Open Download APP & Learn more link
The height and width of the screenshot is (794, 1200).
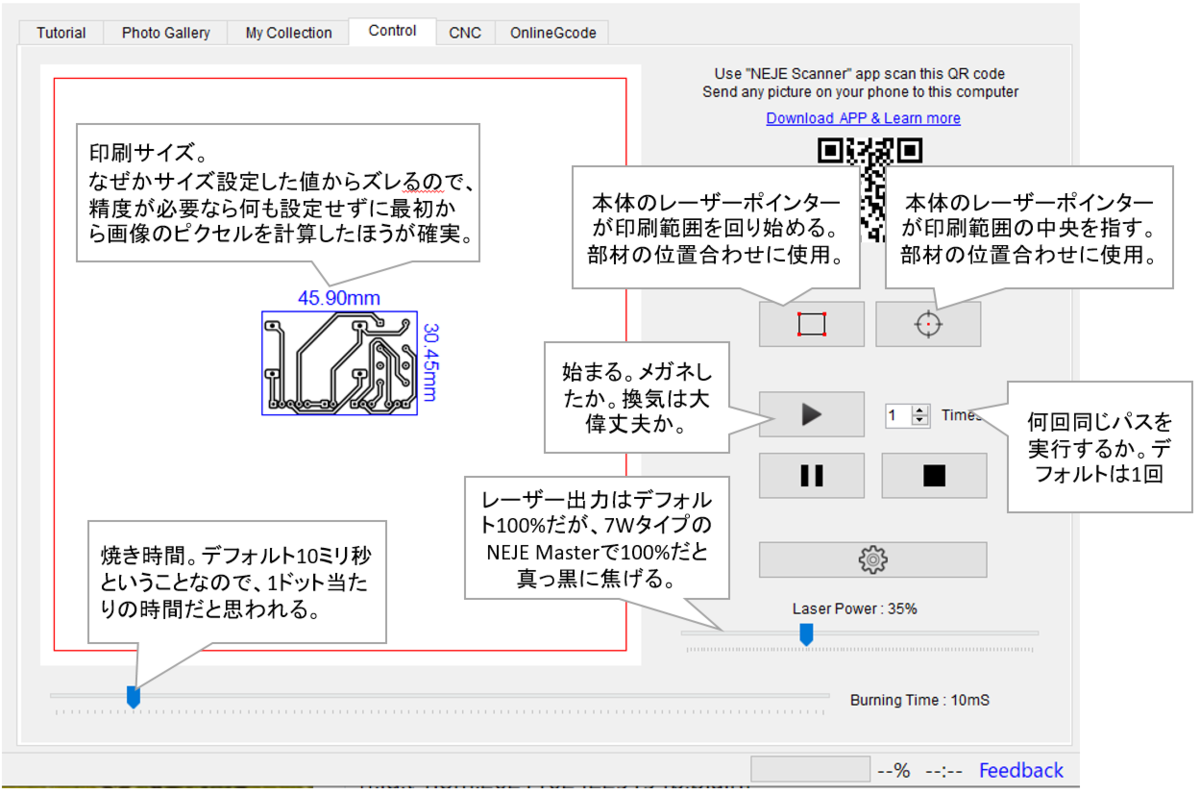863,118
